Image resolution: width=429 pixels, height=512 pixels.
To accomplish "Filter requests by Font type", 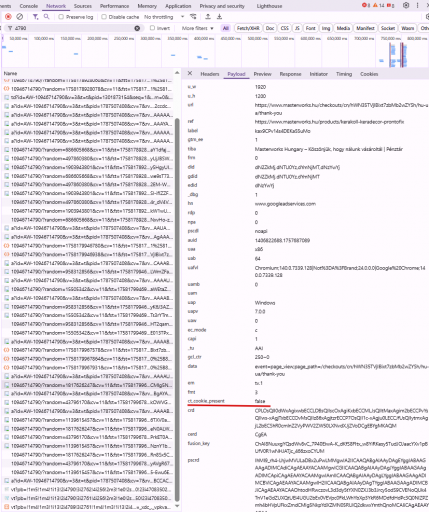I will point(310,28).
